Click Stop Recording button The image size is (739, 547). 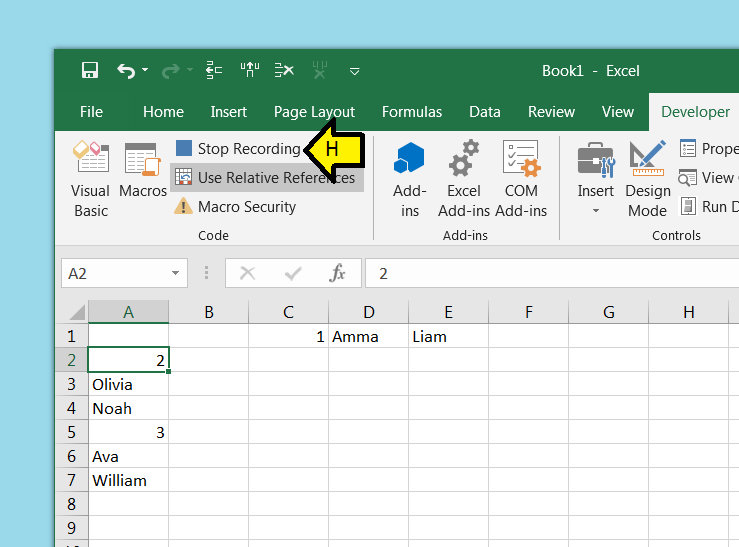238,149
